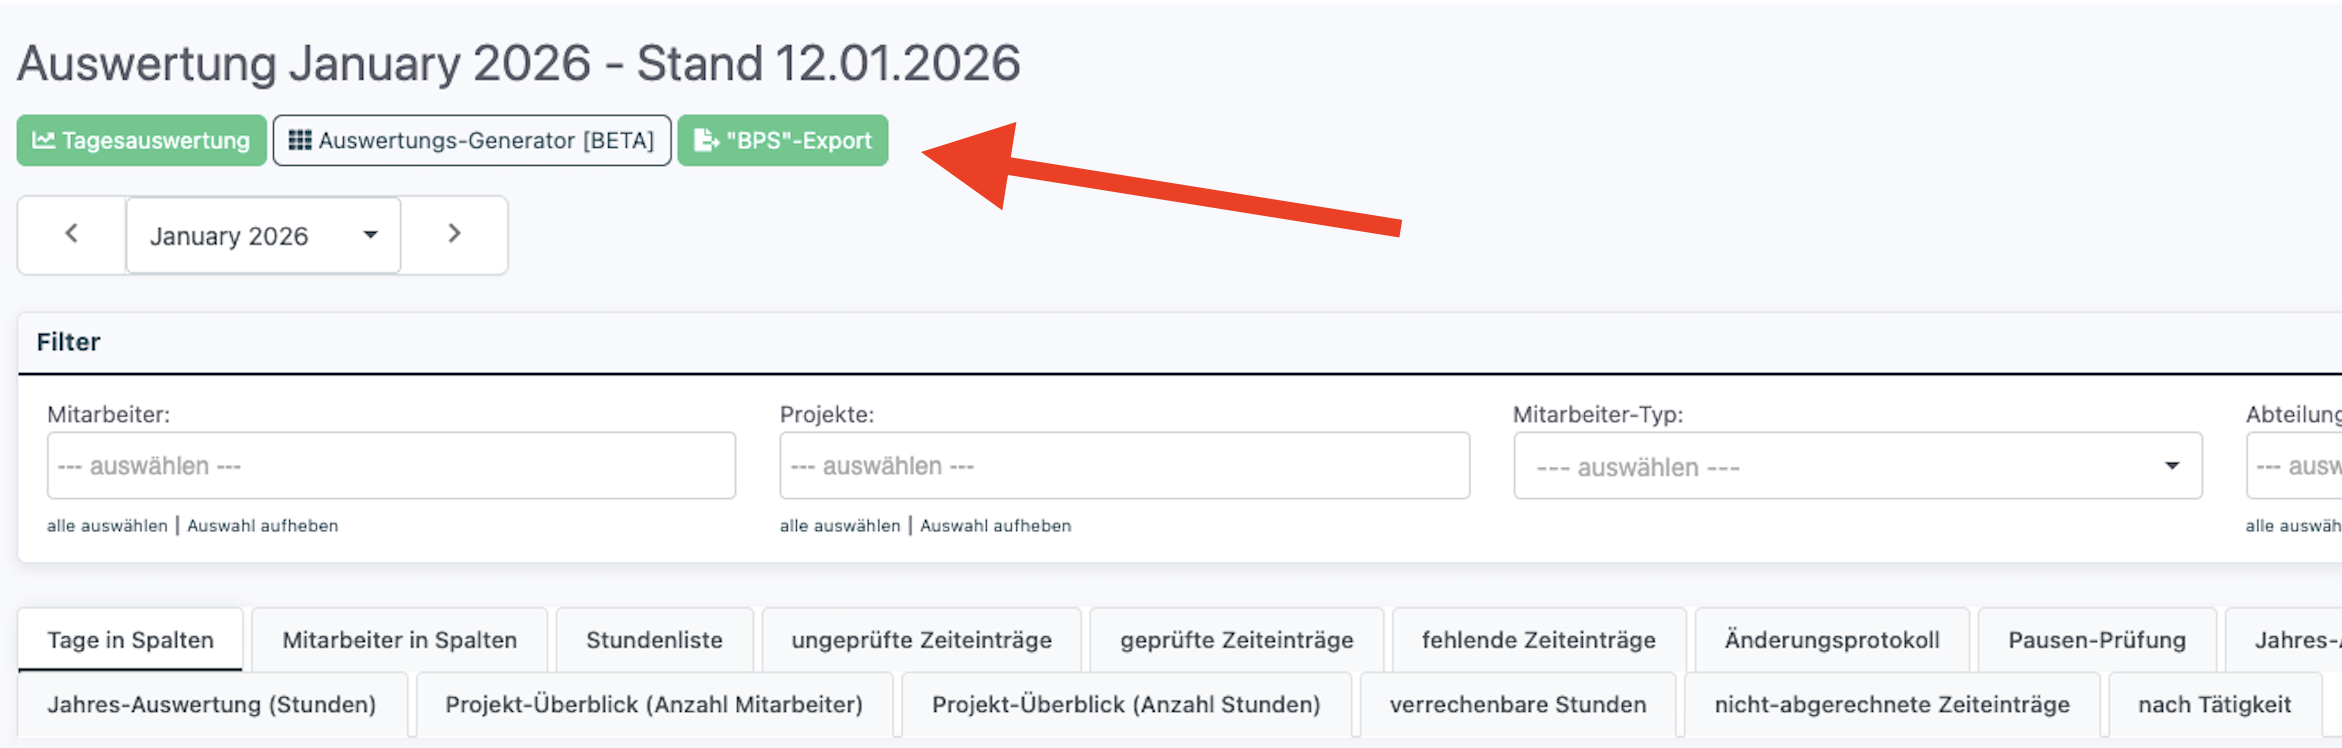Clear Mitarbeiter selection with Auswahl aufheben

pyautogui.click(x=263, y=526)
